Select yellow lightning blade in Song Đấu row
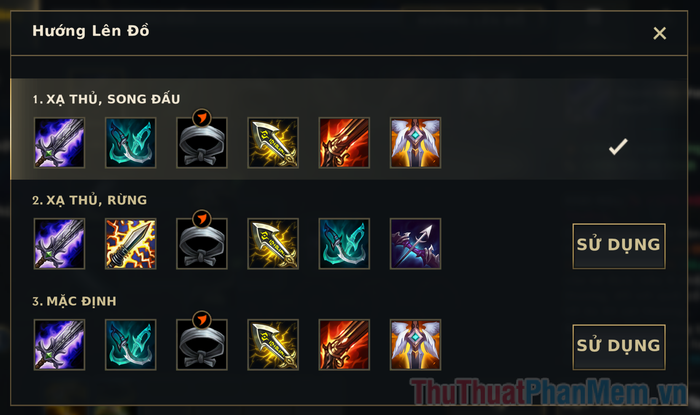 (x=273, y=143)
